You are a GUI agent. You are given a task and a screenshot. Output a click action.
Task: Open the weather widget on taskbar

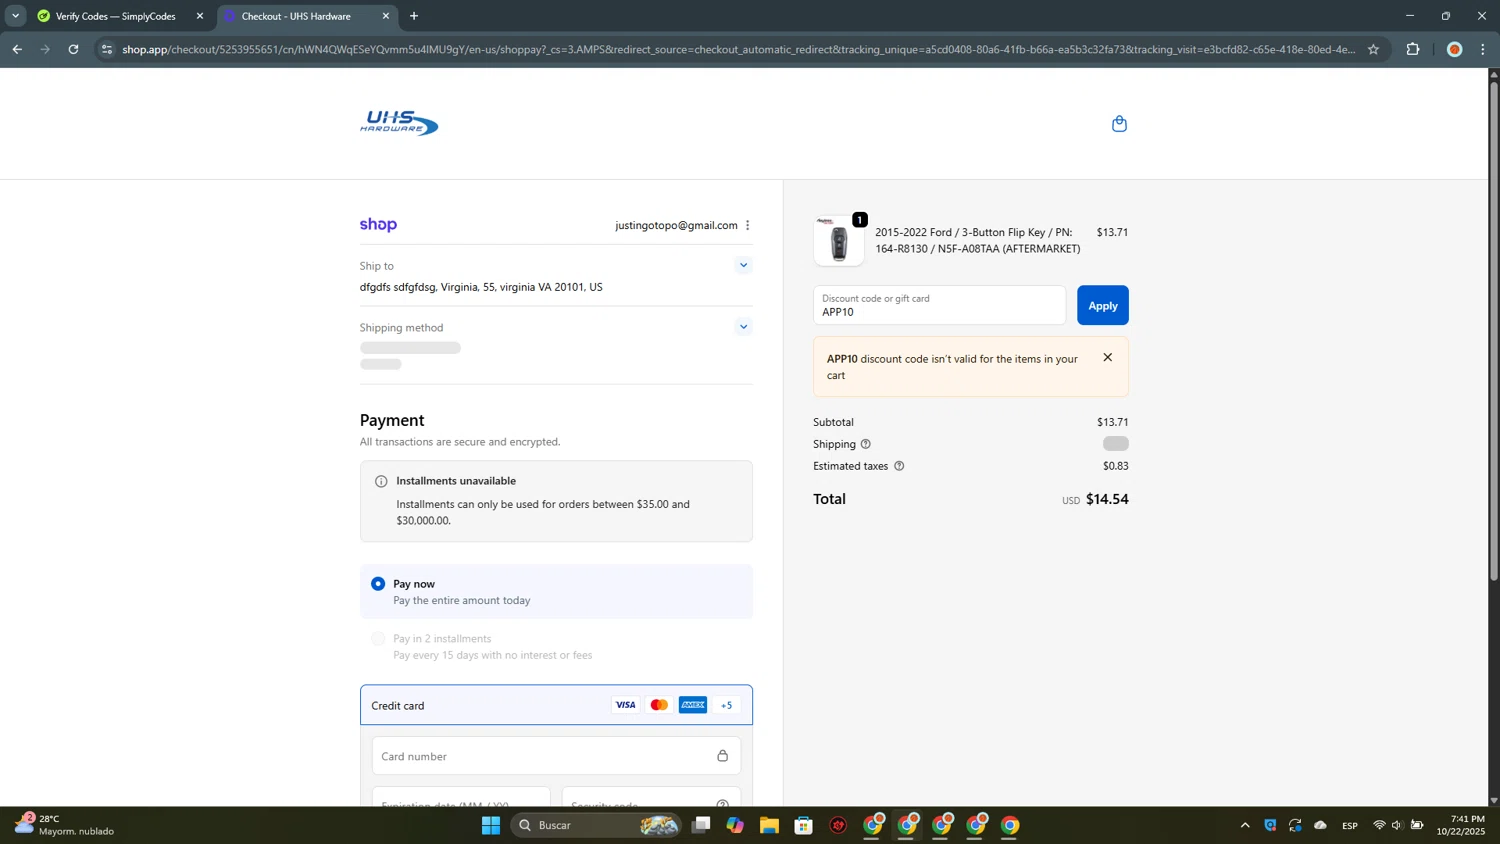64,825
